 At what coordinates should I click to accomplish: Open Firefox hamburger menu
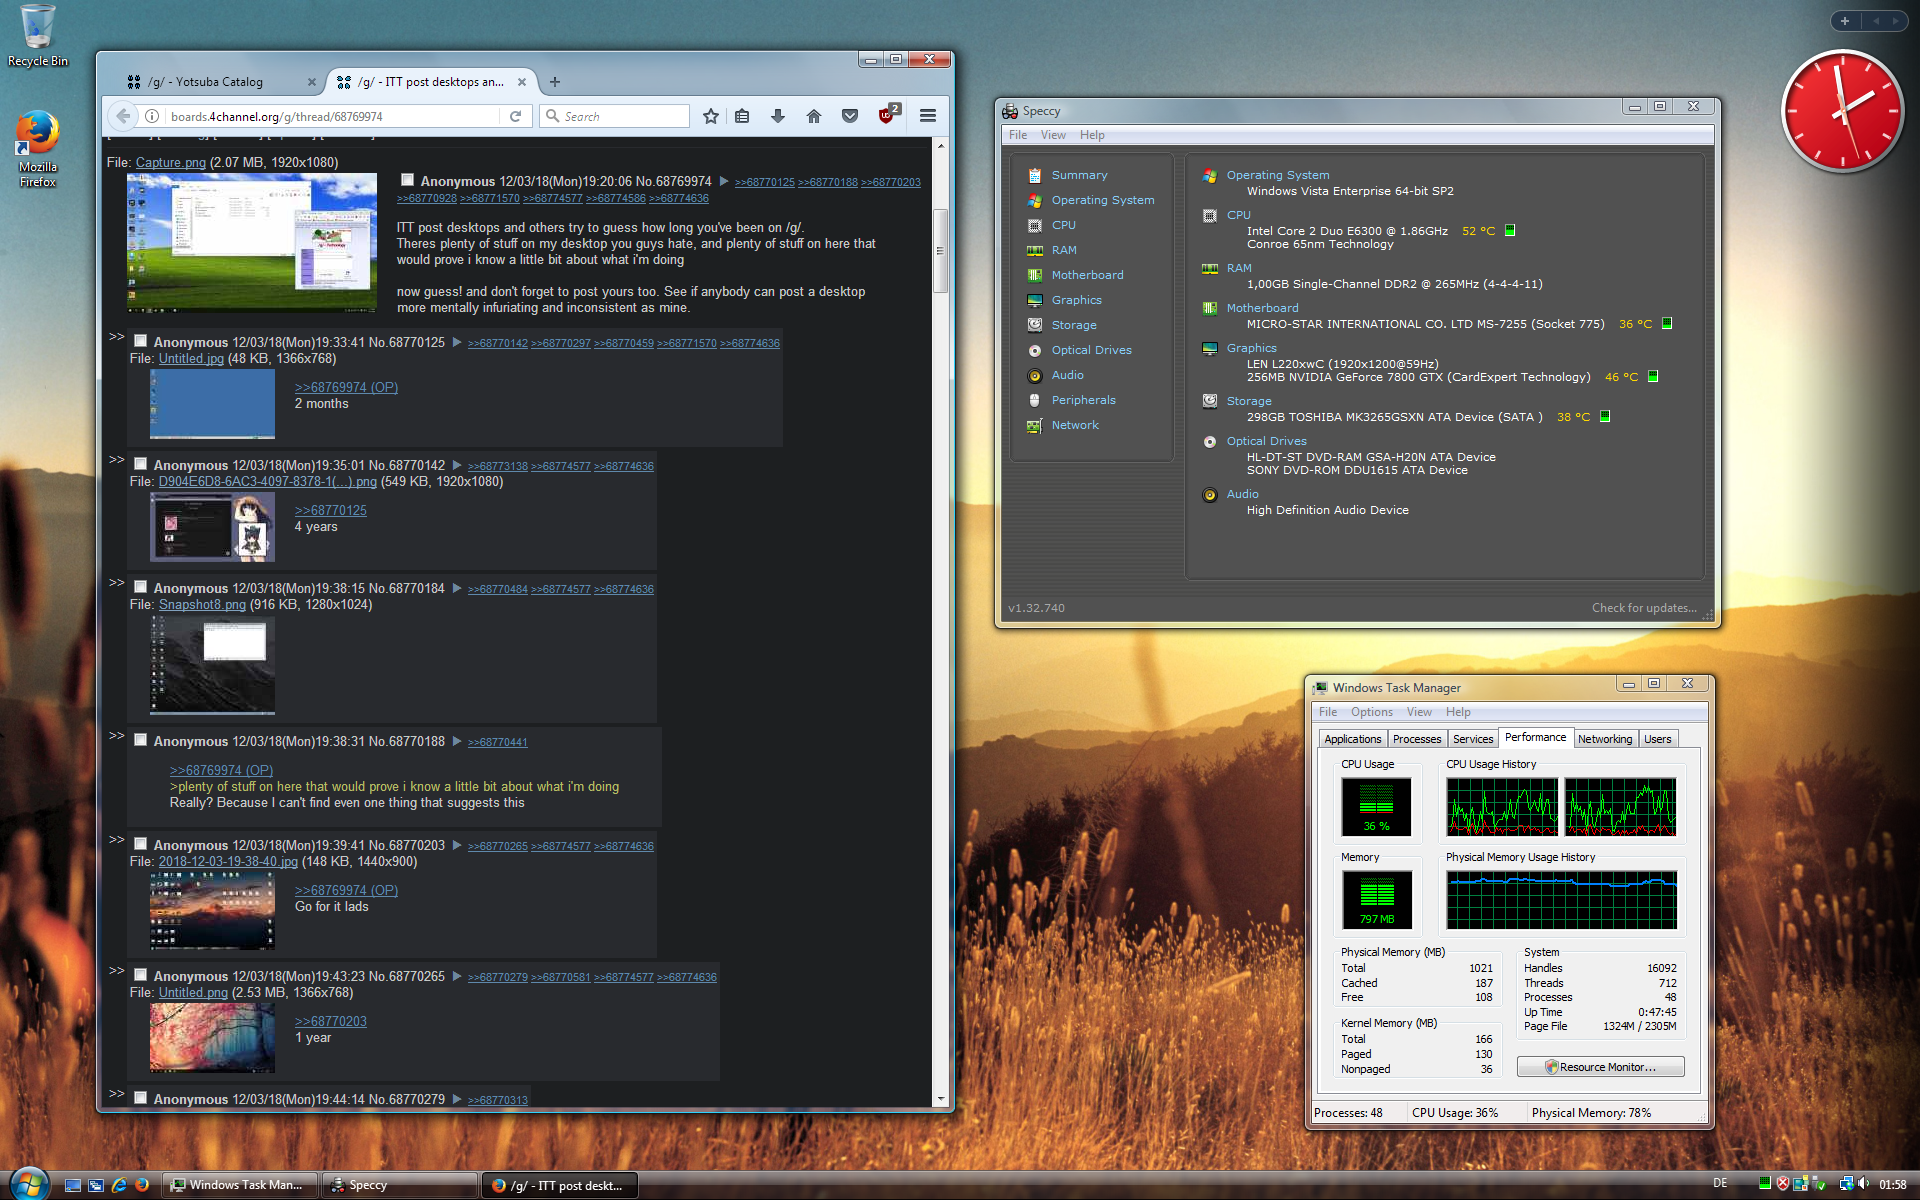[x=928, y=116]
